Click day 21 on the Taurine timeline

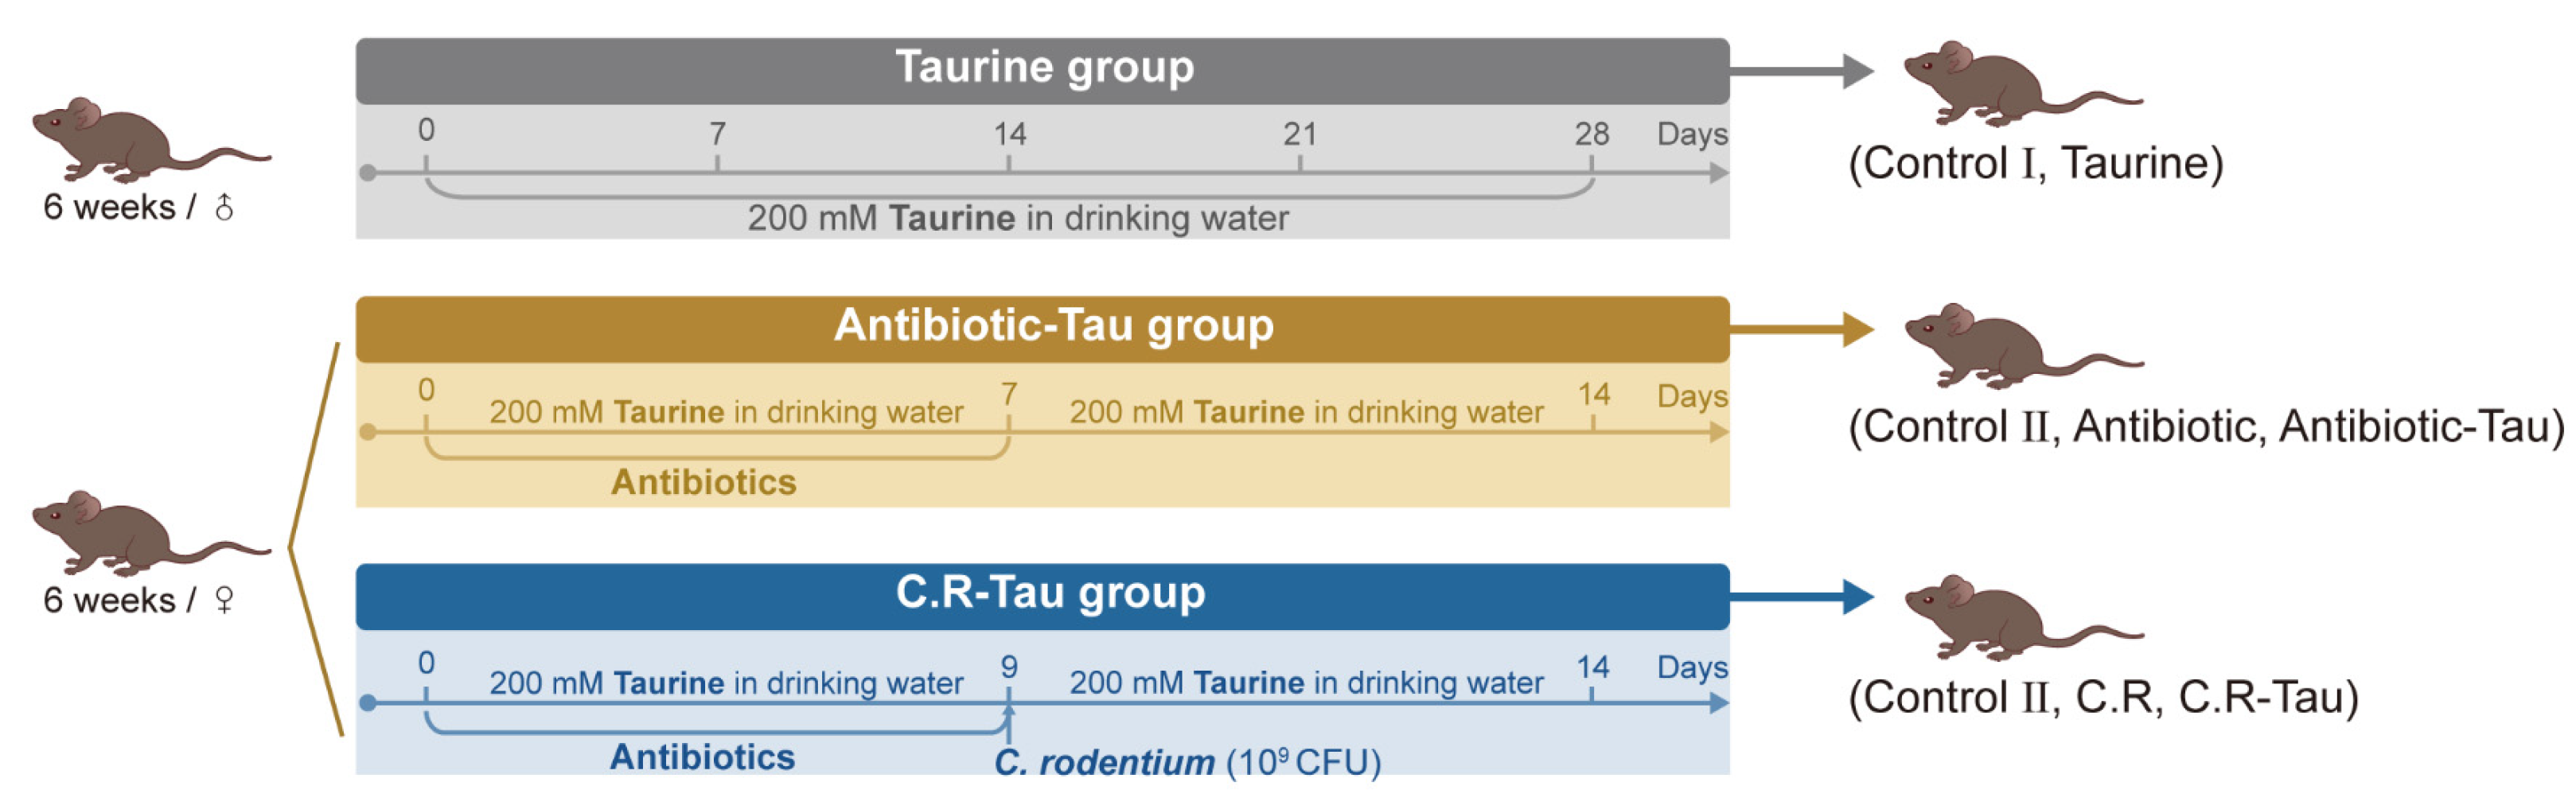pyautogui.click(x=1299, y=134)
